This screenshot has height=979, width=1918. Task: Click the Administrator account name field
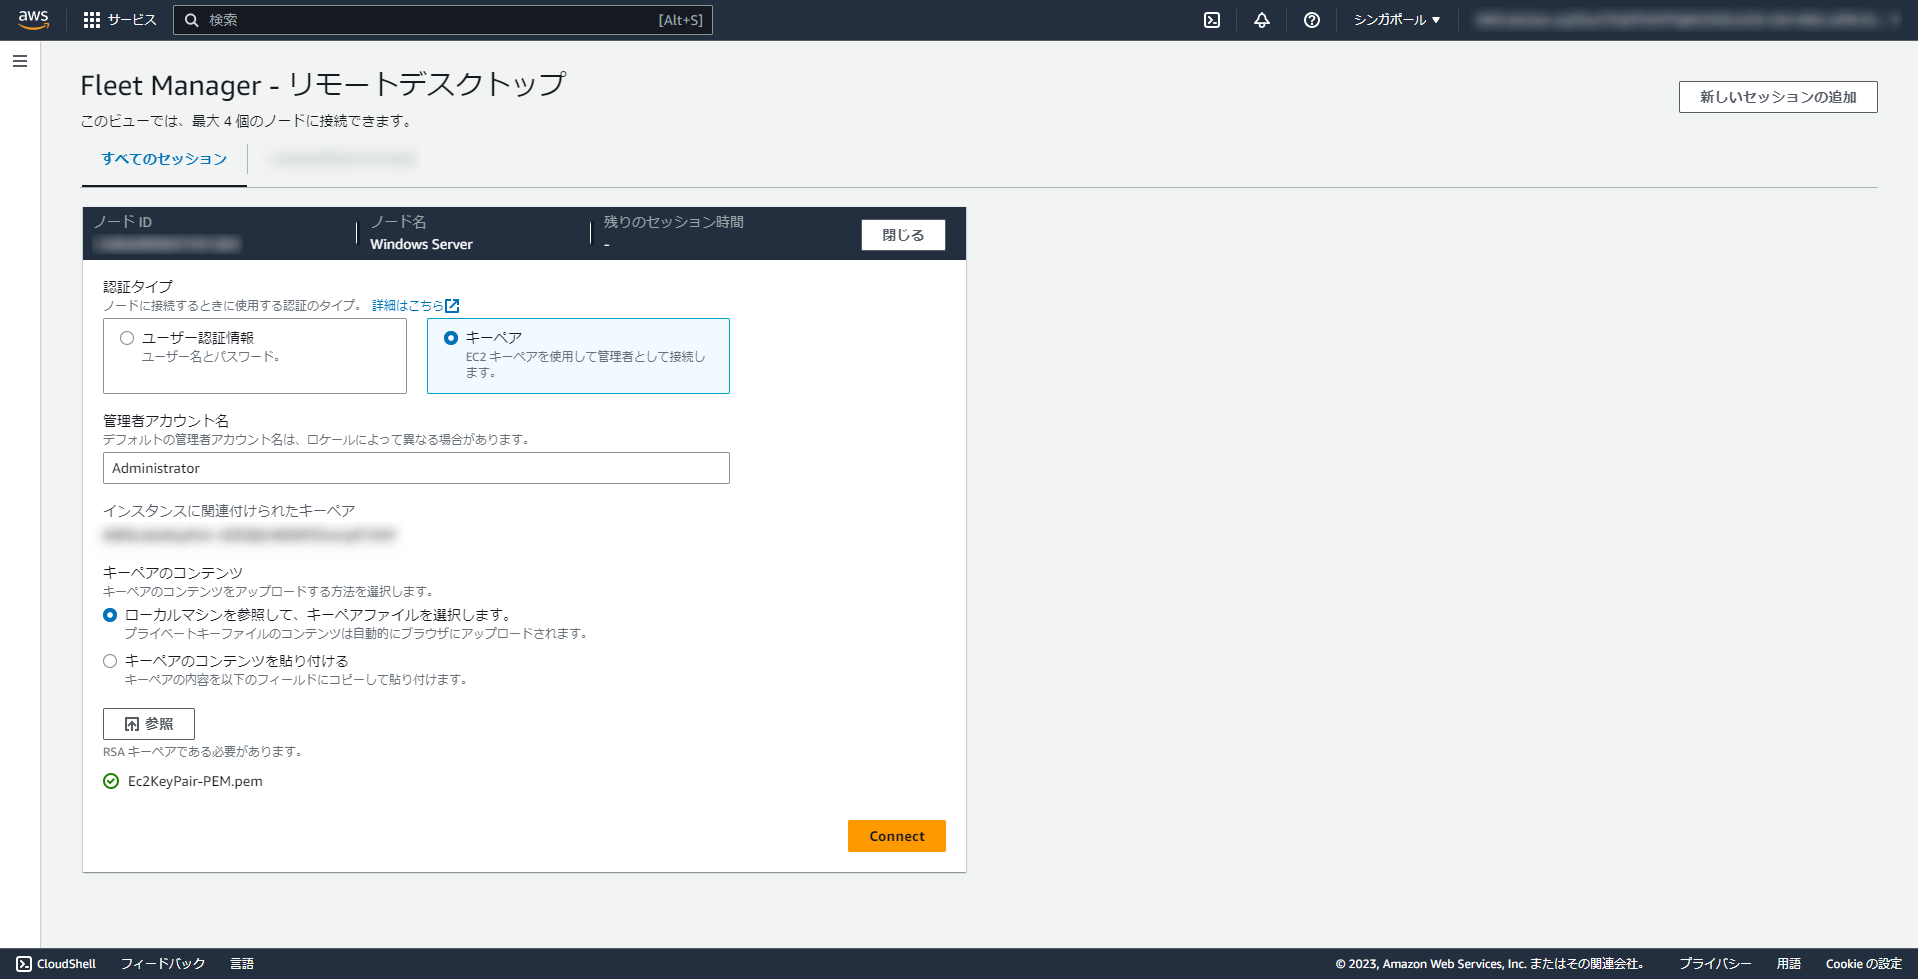(x=416, y=468)
